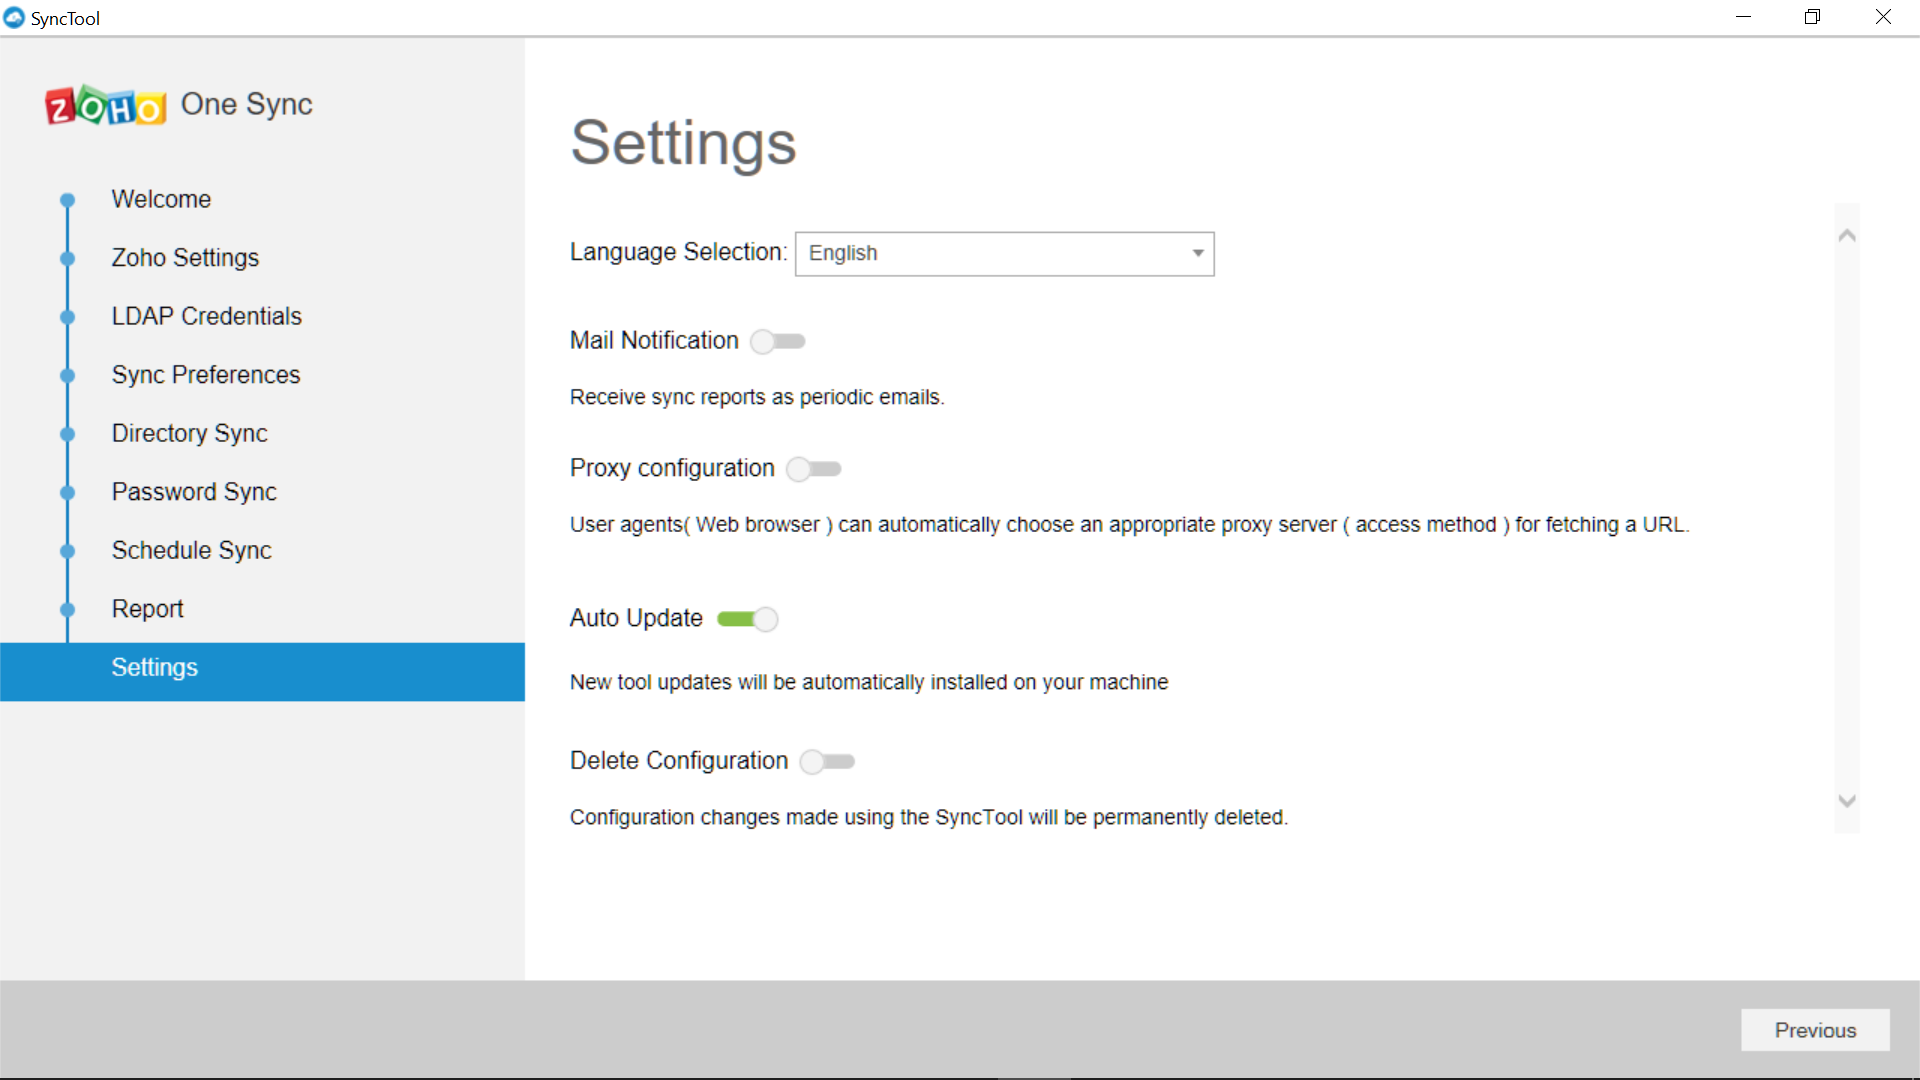Image resolution: width=1920 pixels, height=1080 pixels.
Task: Disable the Auto Update toggle
Action: coord(748,619)
